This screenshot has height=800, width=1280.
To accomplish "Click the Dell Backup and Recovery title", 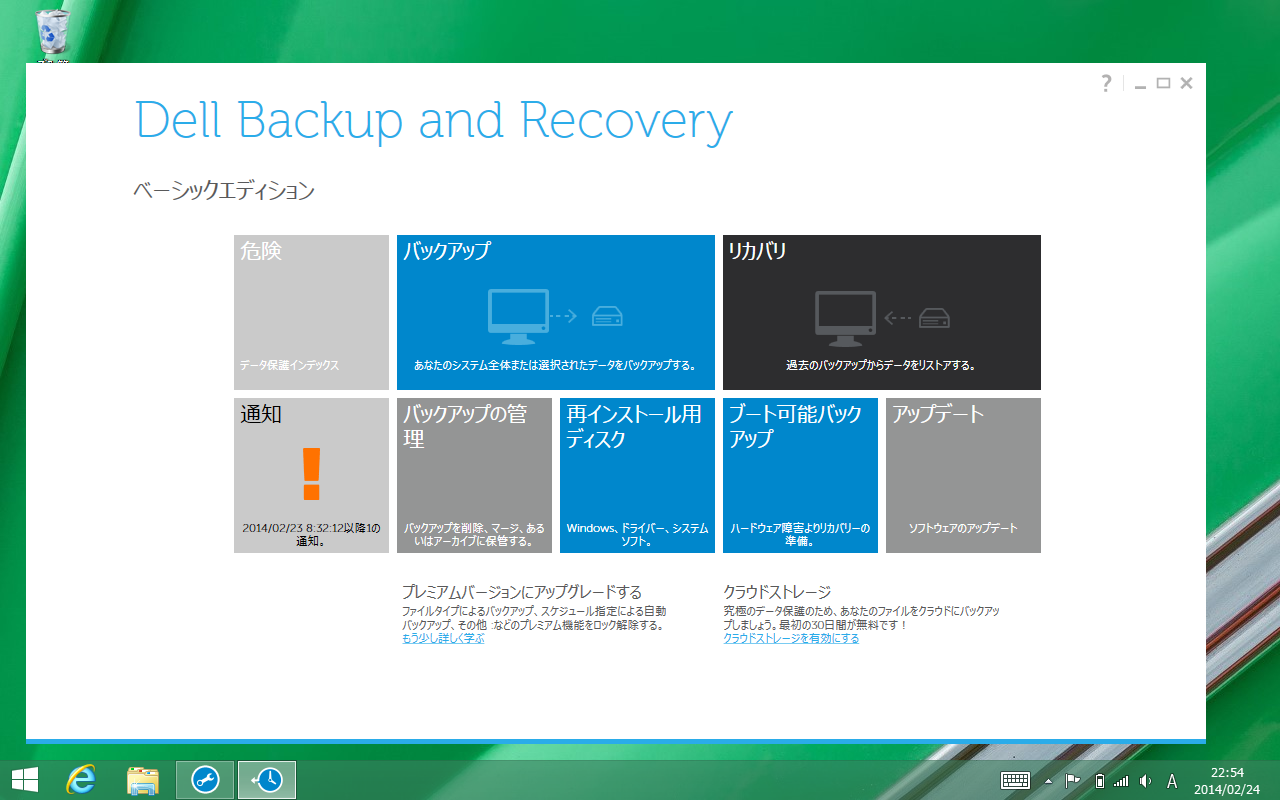I will click(x=433, y=122).
